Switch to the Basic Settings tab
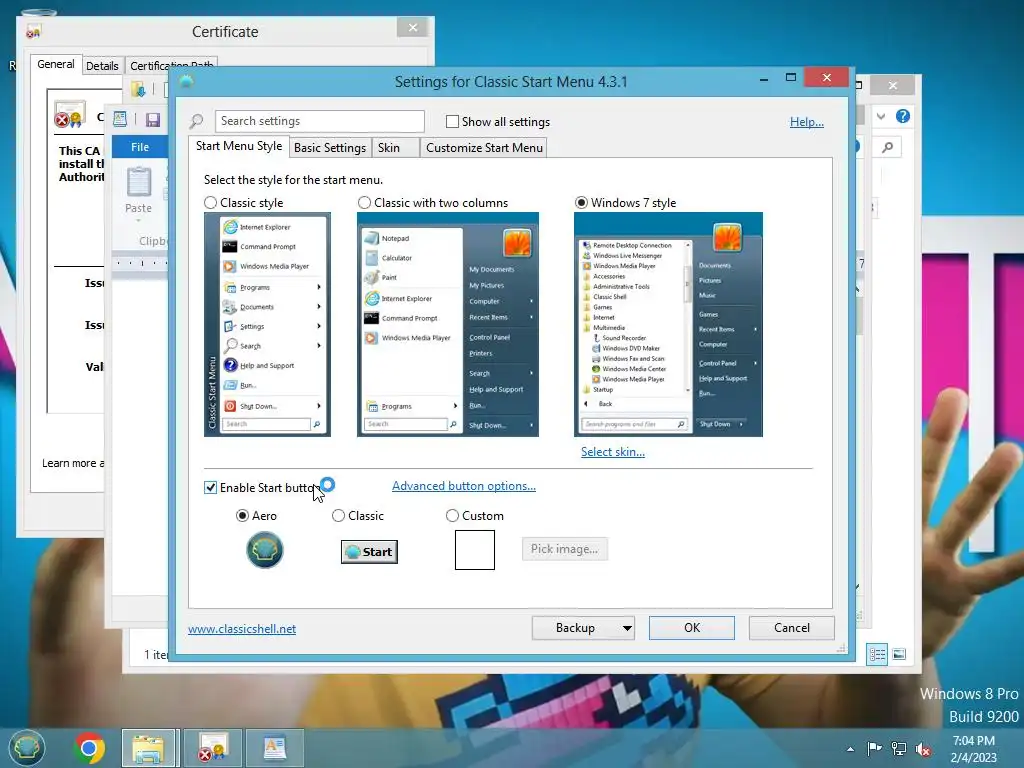The width and height of the screenshot is (1024, 768). (330, 148)
